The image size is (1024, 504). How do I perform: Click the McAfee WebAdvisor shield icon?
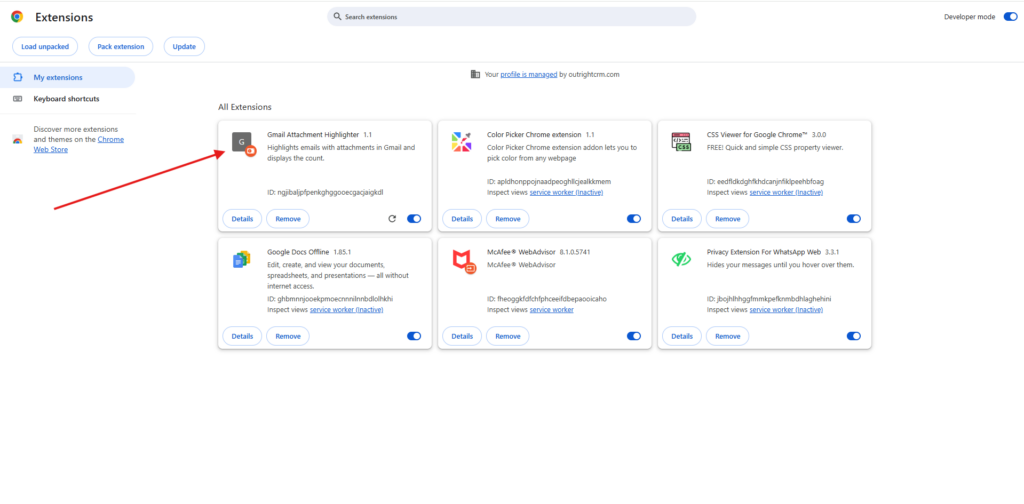[462, 260]
